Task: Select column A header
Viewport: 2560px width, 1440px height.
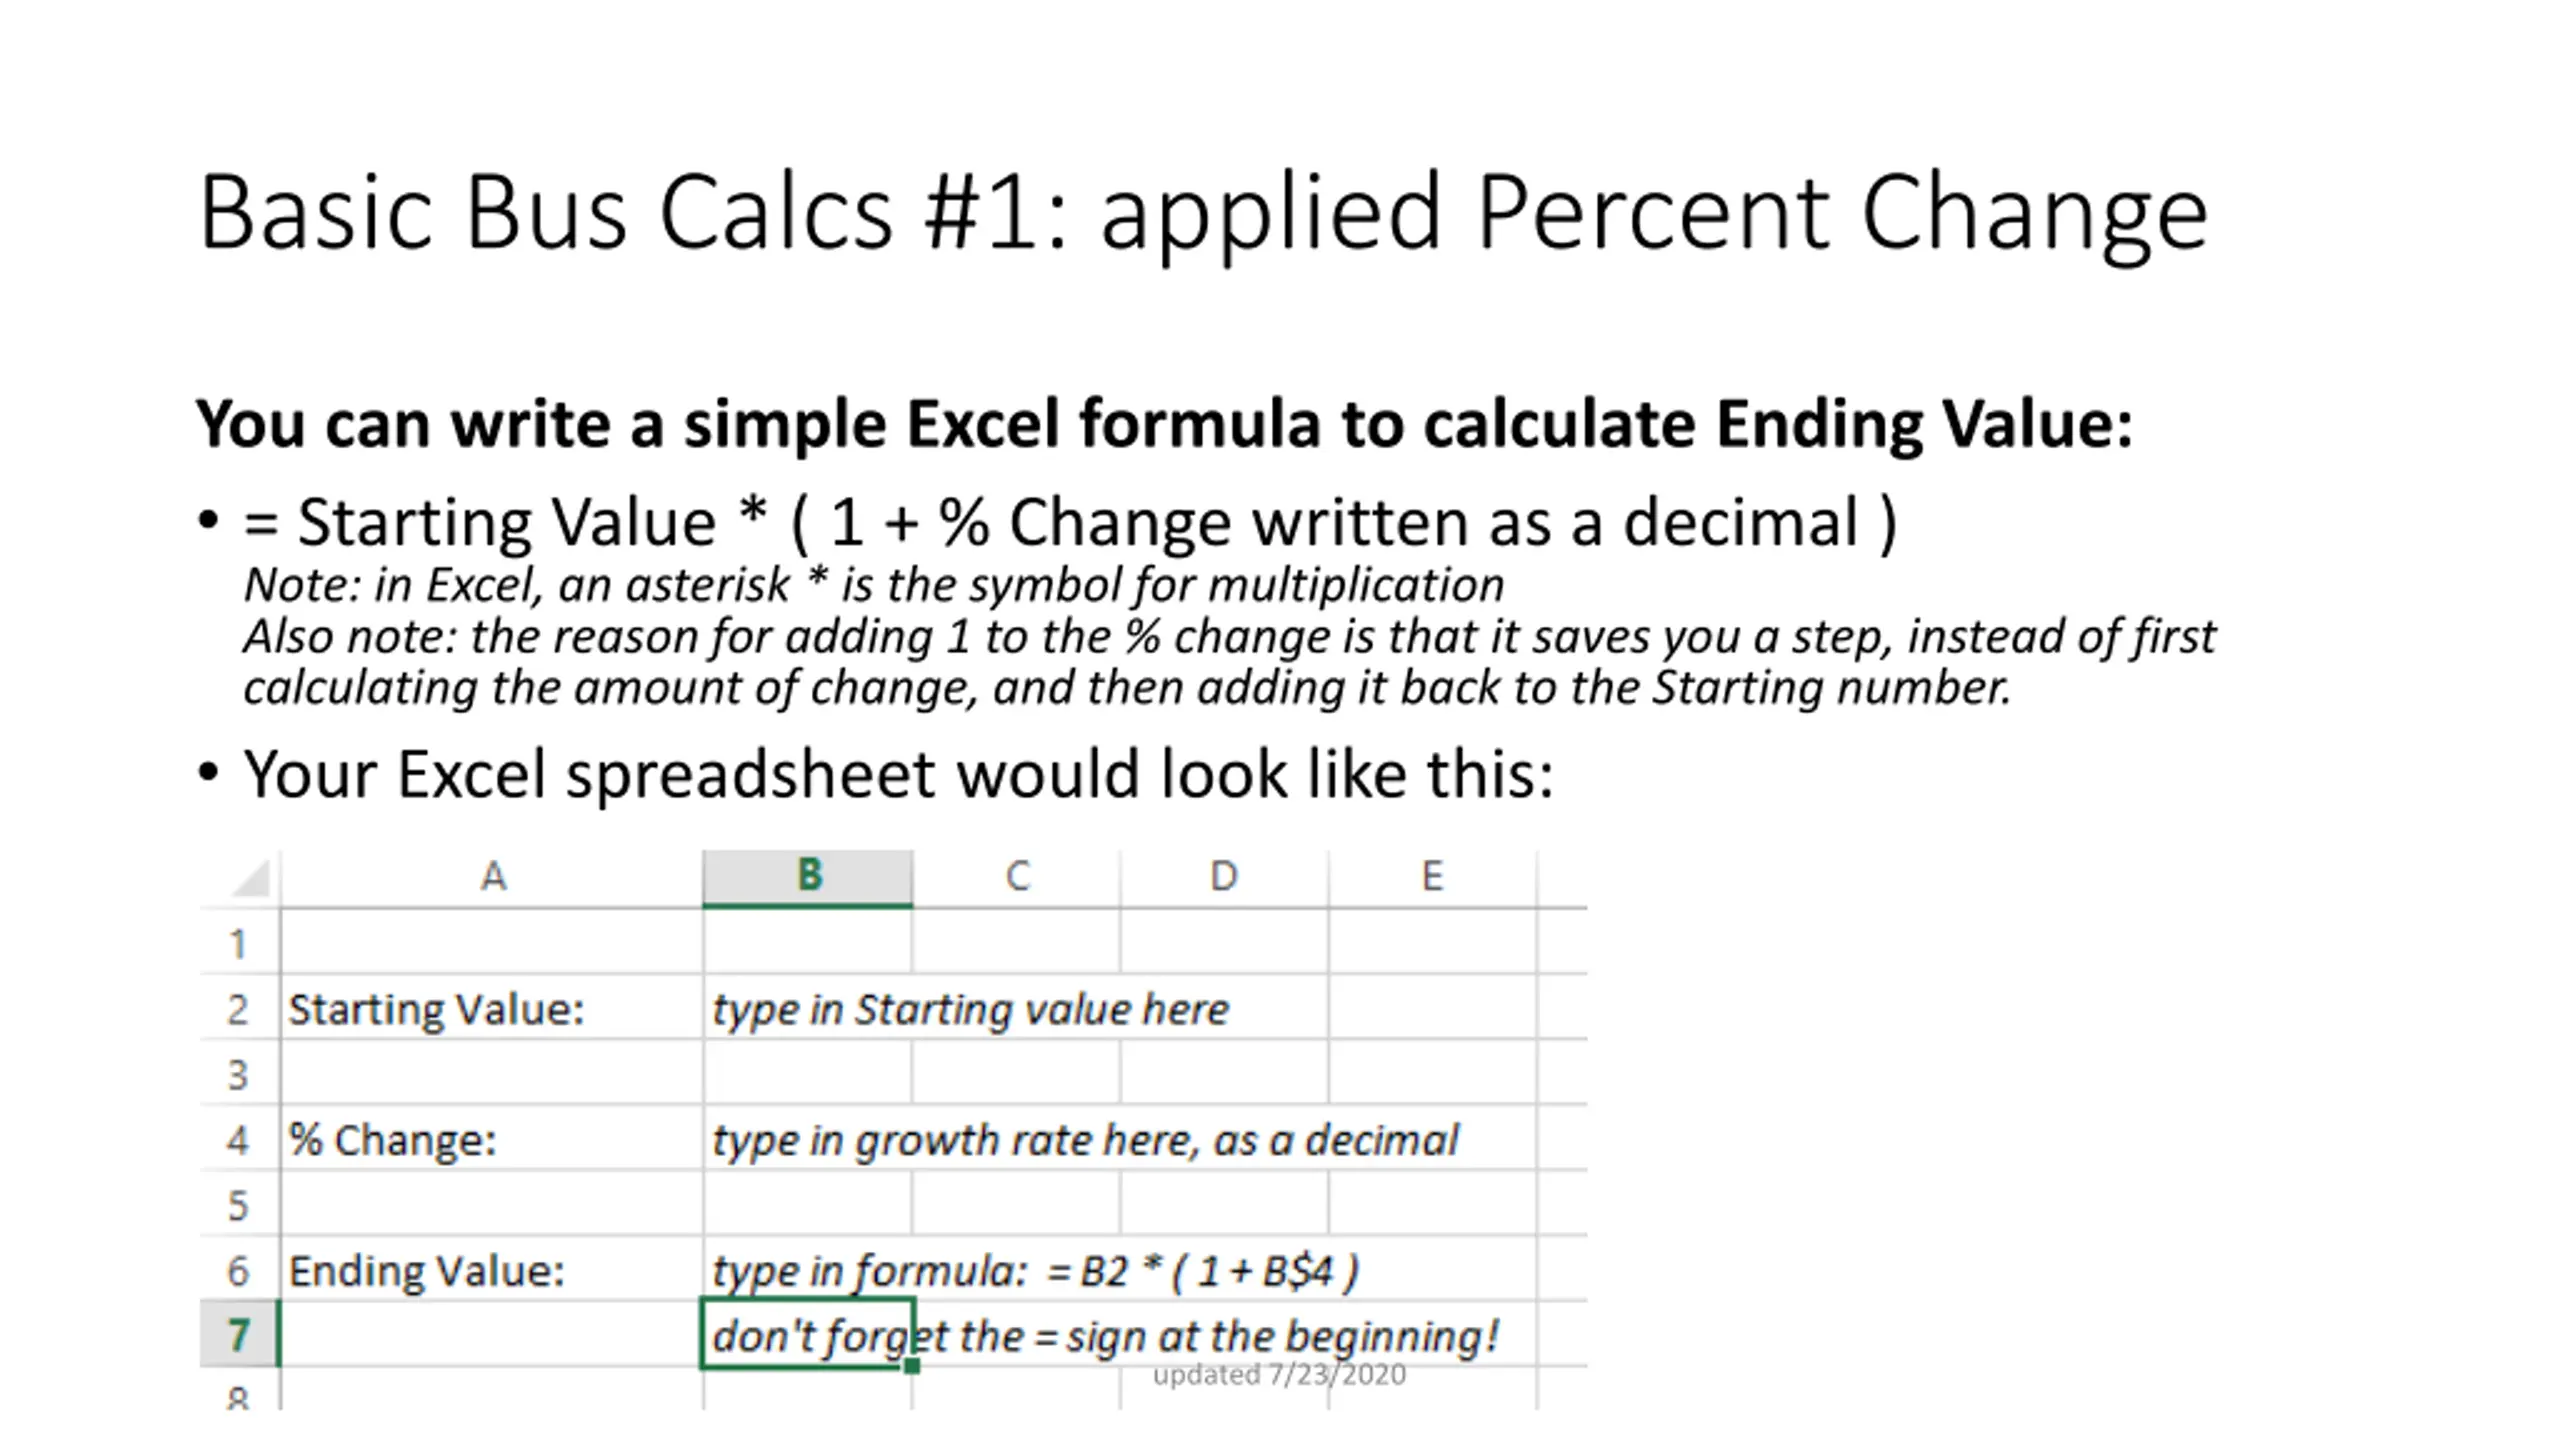Action: click(492, 878)
